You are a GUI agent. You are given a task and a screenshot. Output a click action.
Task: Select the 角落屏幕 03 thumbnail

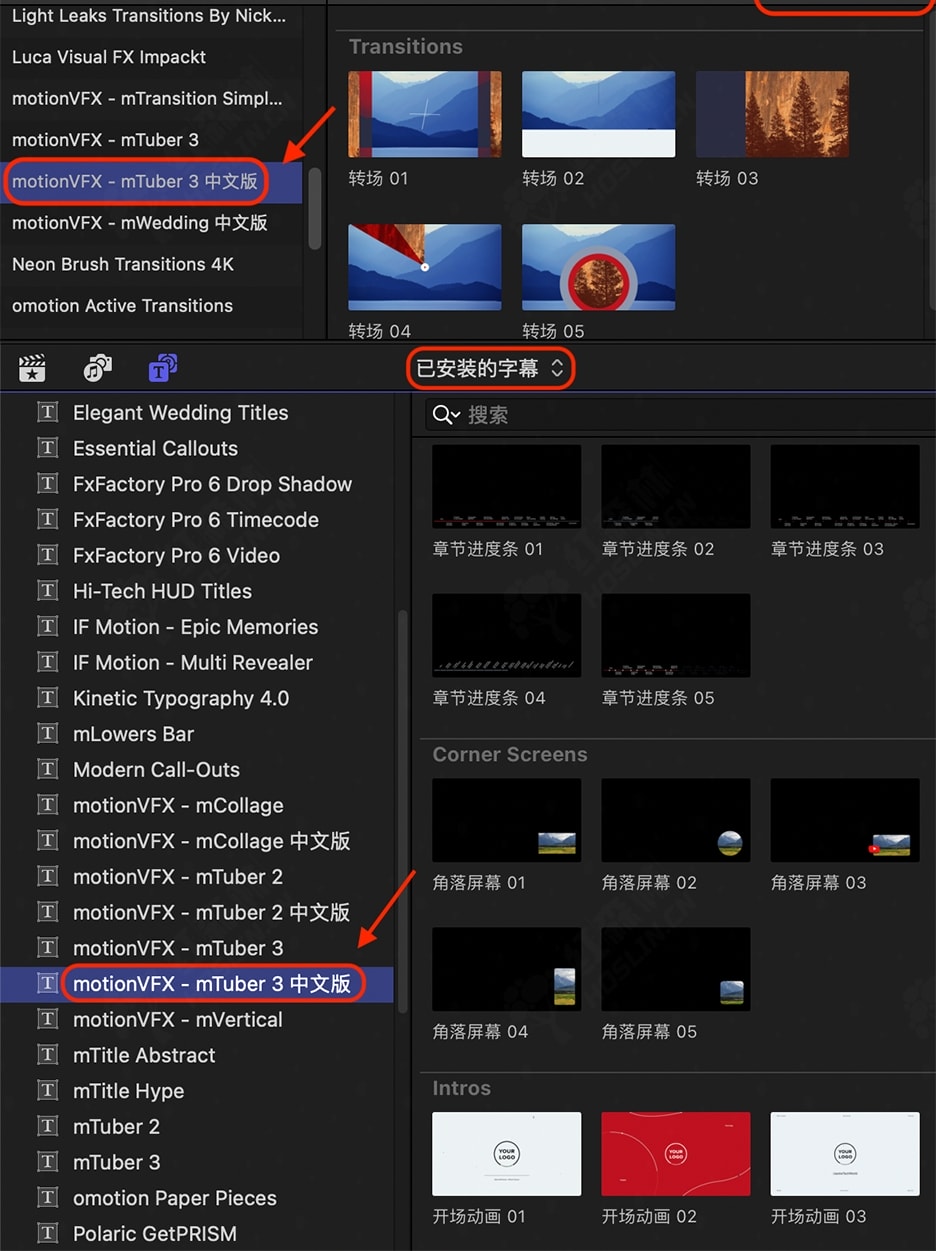coord(845,821)
